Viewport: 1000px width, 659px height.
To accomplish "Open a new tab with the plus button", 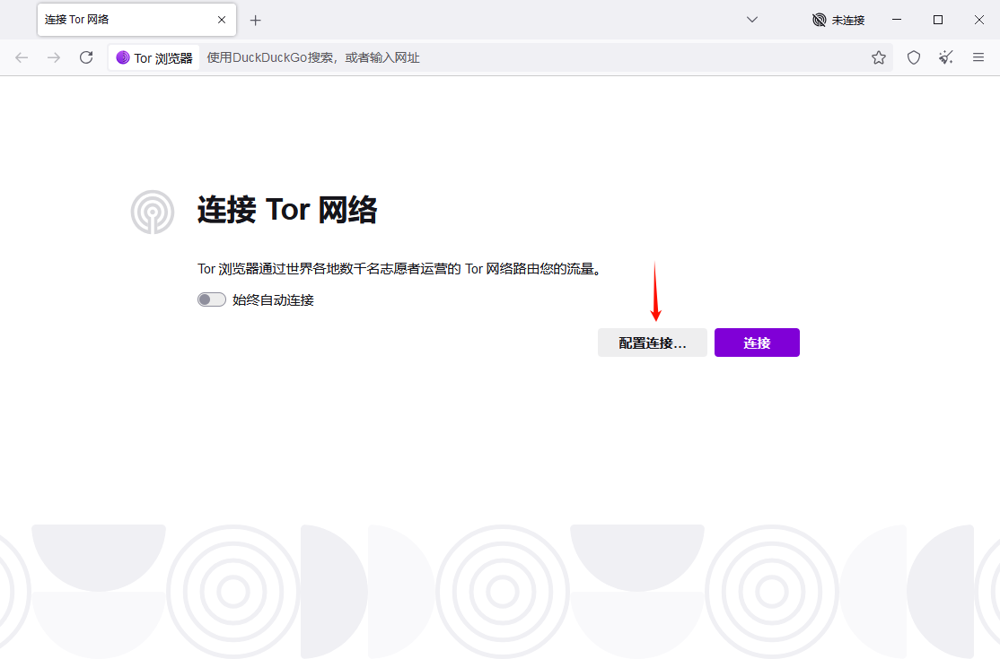I will pos(255,20).
